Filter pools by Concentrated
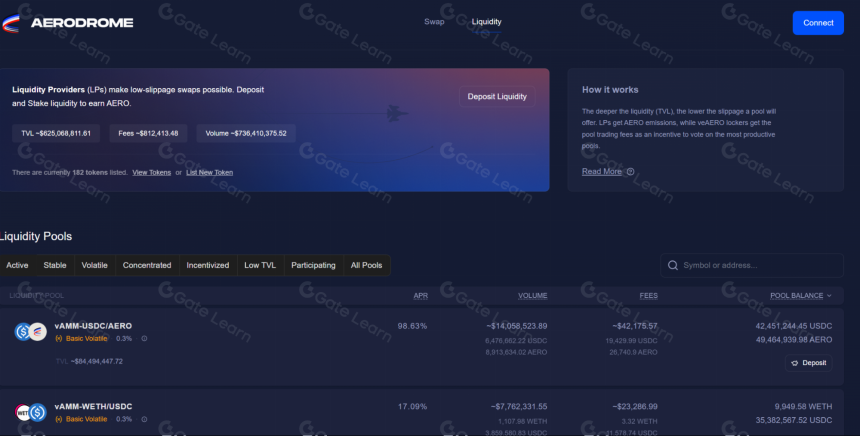 [x=147, y=265]
